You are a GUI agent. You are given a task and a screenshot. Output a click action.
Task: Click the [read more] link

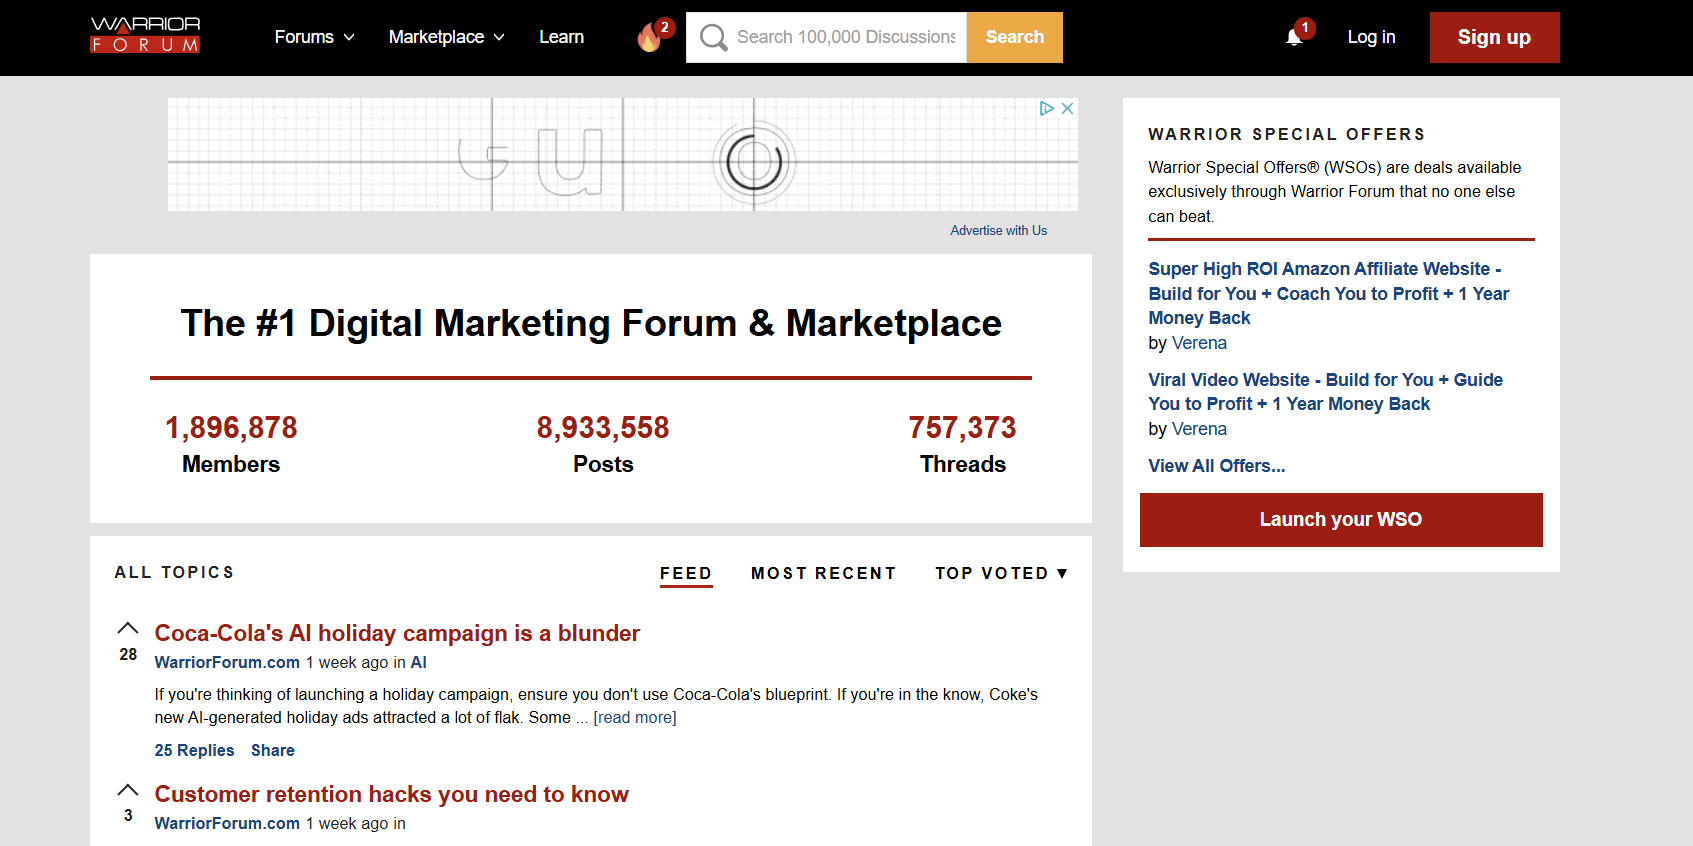[635, 718]
